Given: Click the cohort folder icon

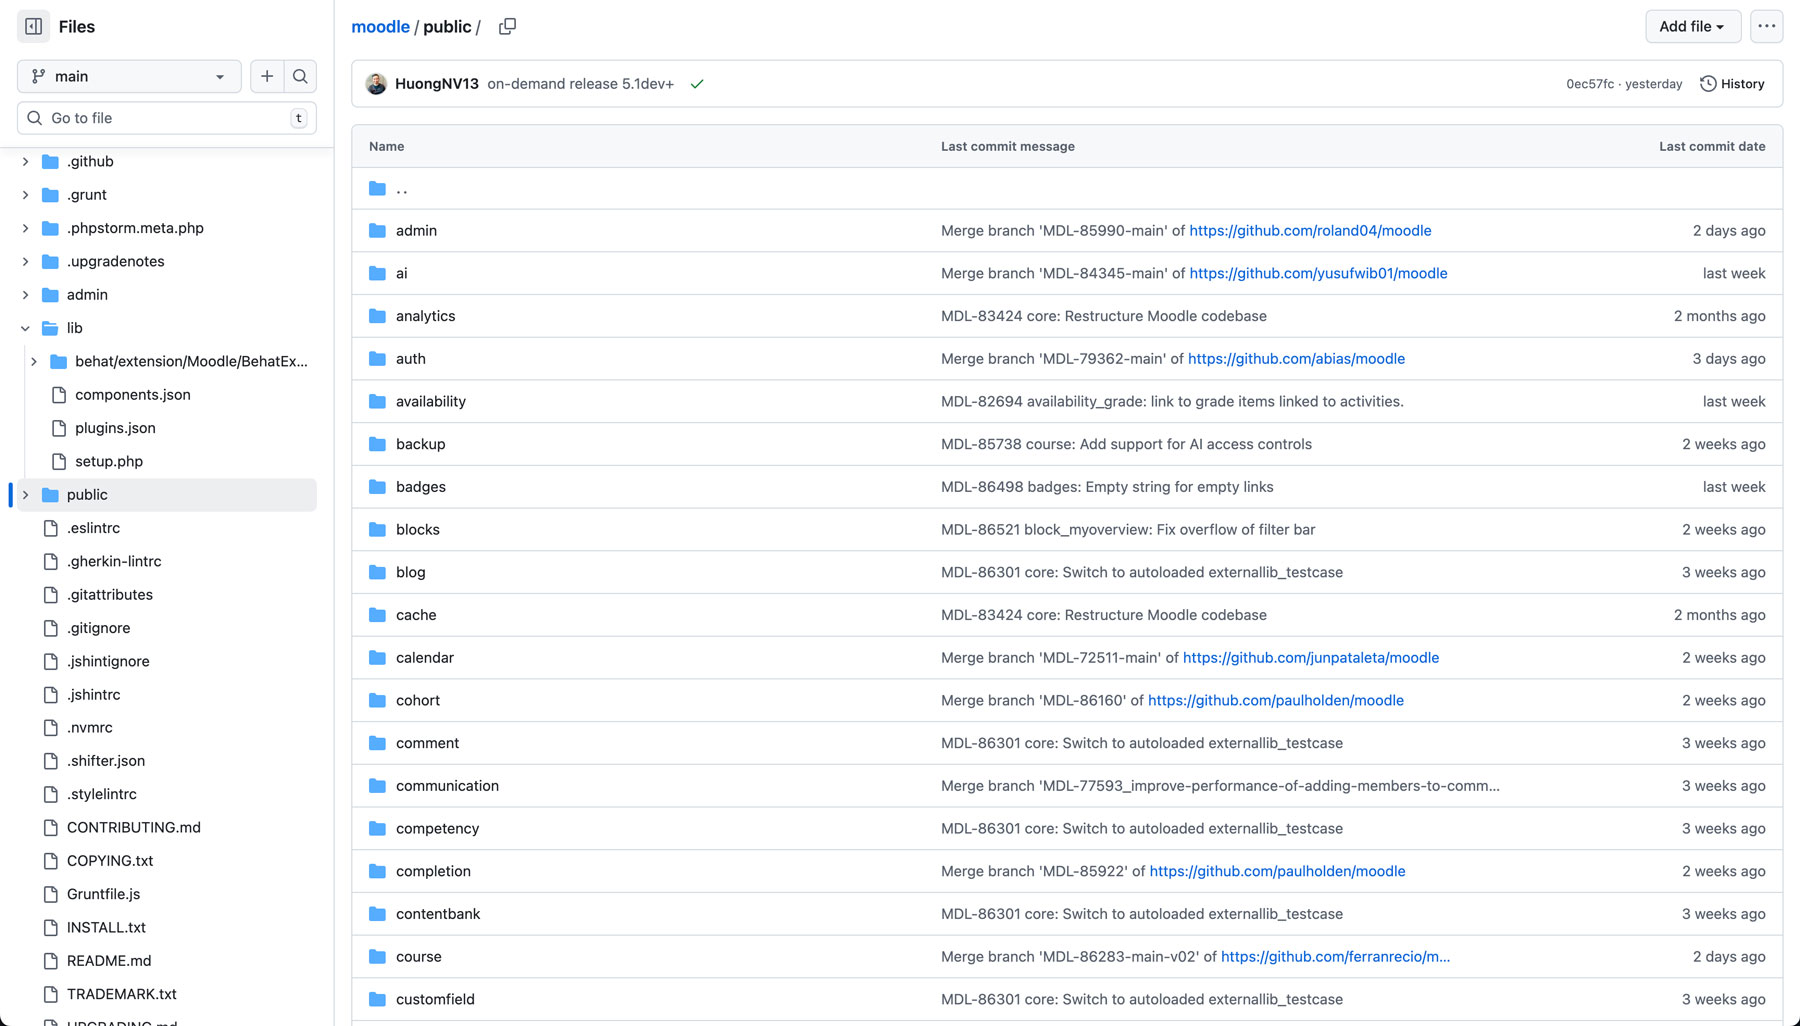Looking at the screenshot, I should click(x=377, y=701).
